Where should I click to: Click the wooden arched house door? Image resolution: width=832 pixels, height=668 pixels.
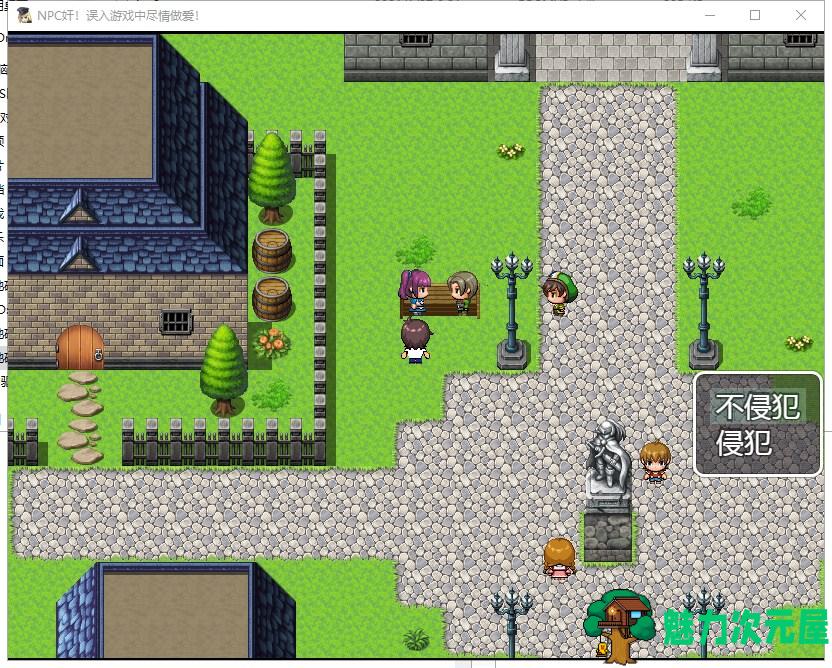pyautogui.click(x=80, y=348)
